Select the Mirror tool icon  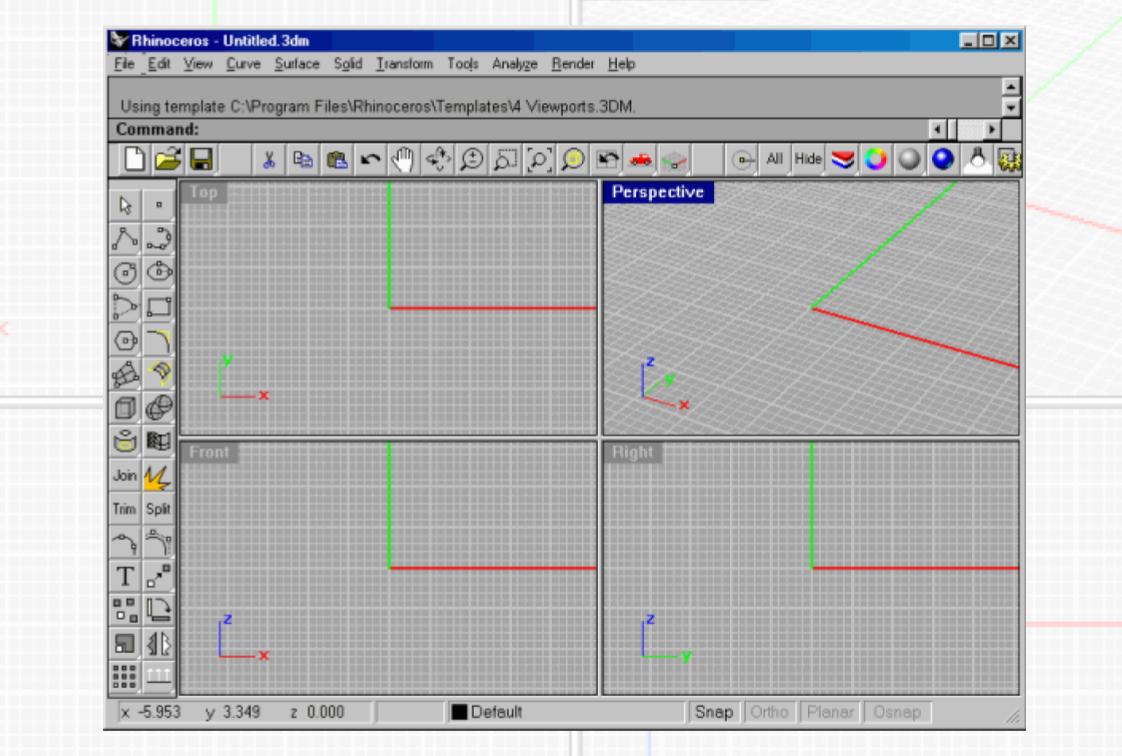159,644
